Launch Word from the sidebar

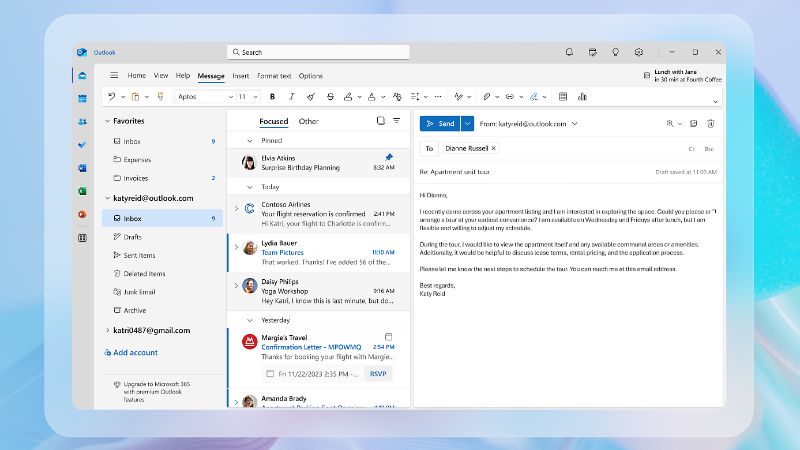coord(82,168)
